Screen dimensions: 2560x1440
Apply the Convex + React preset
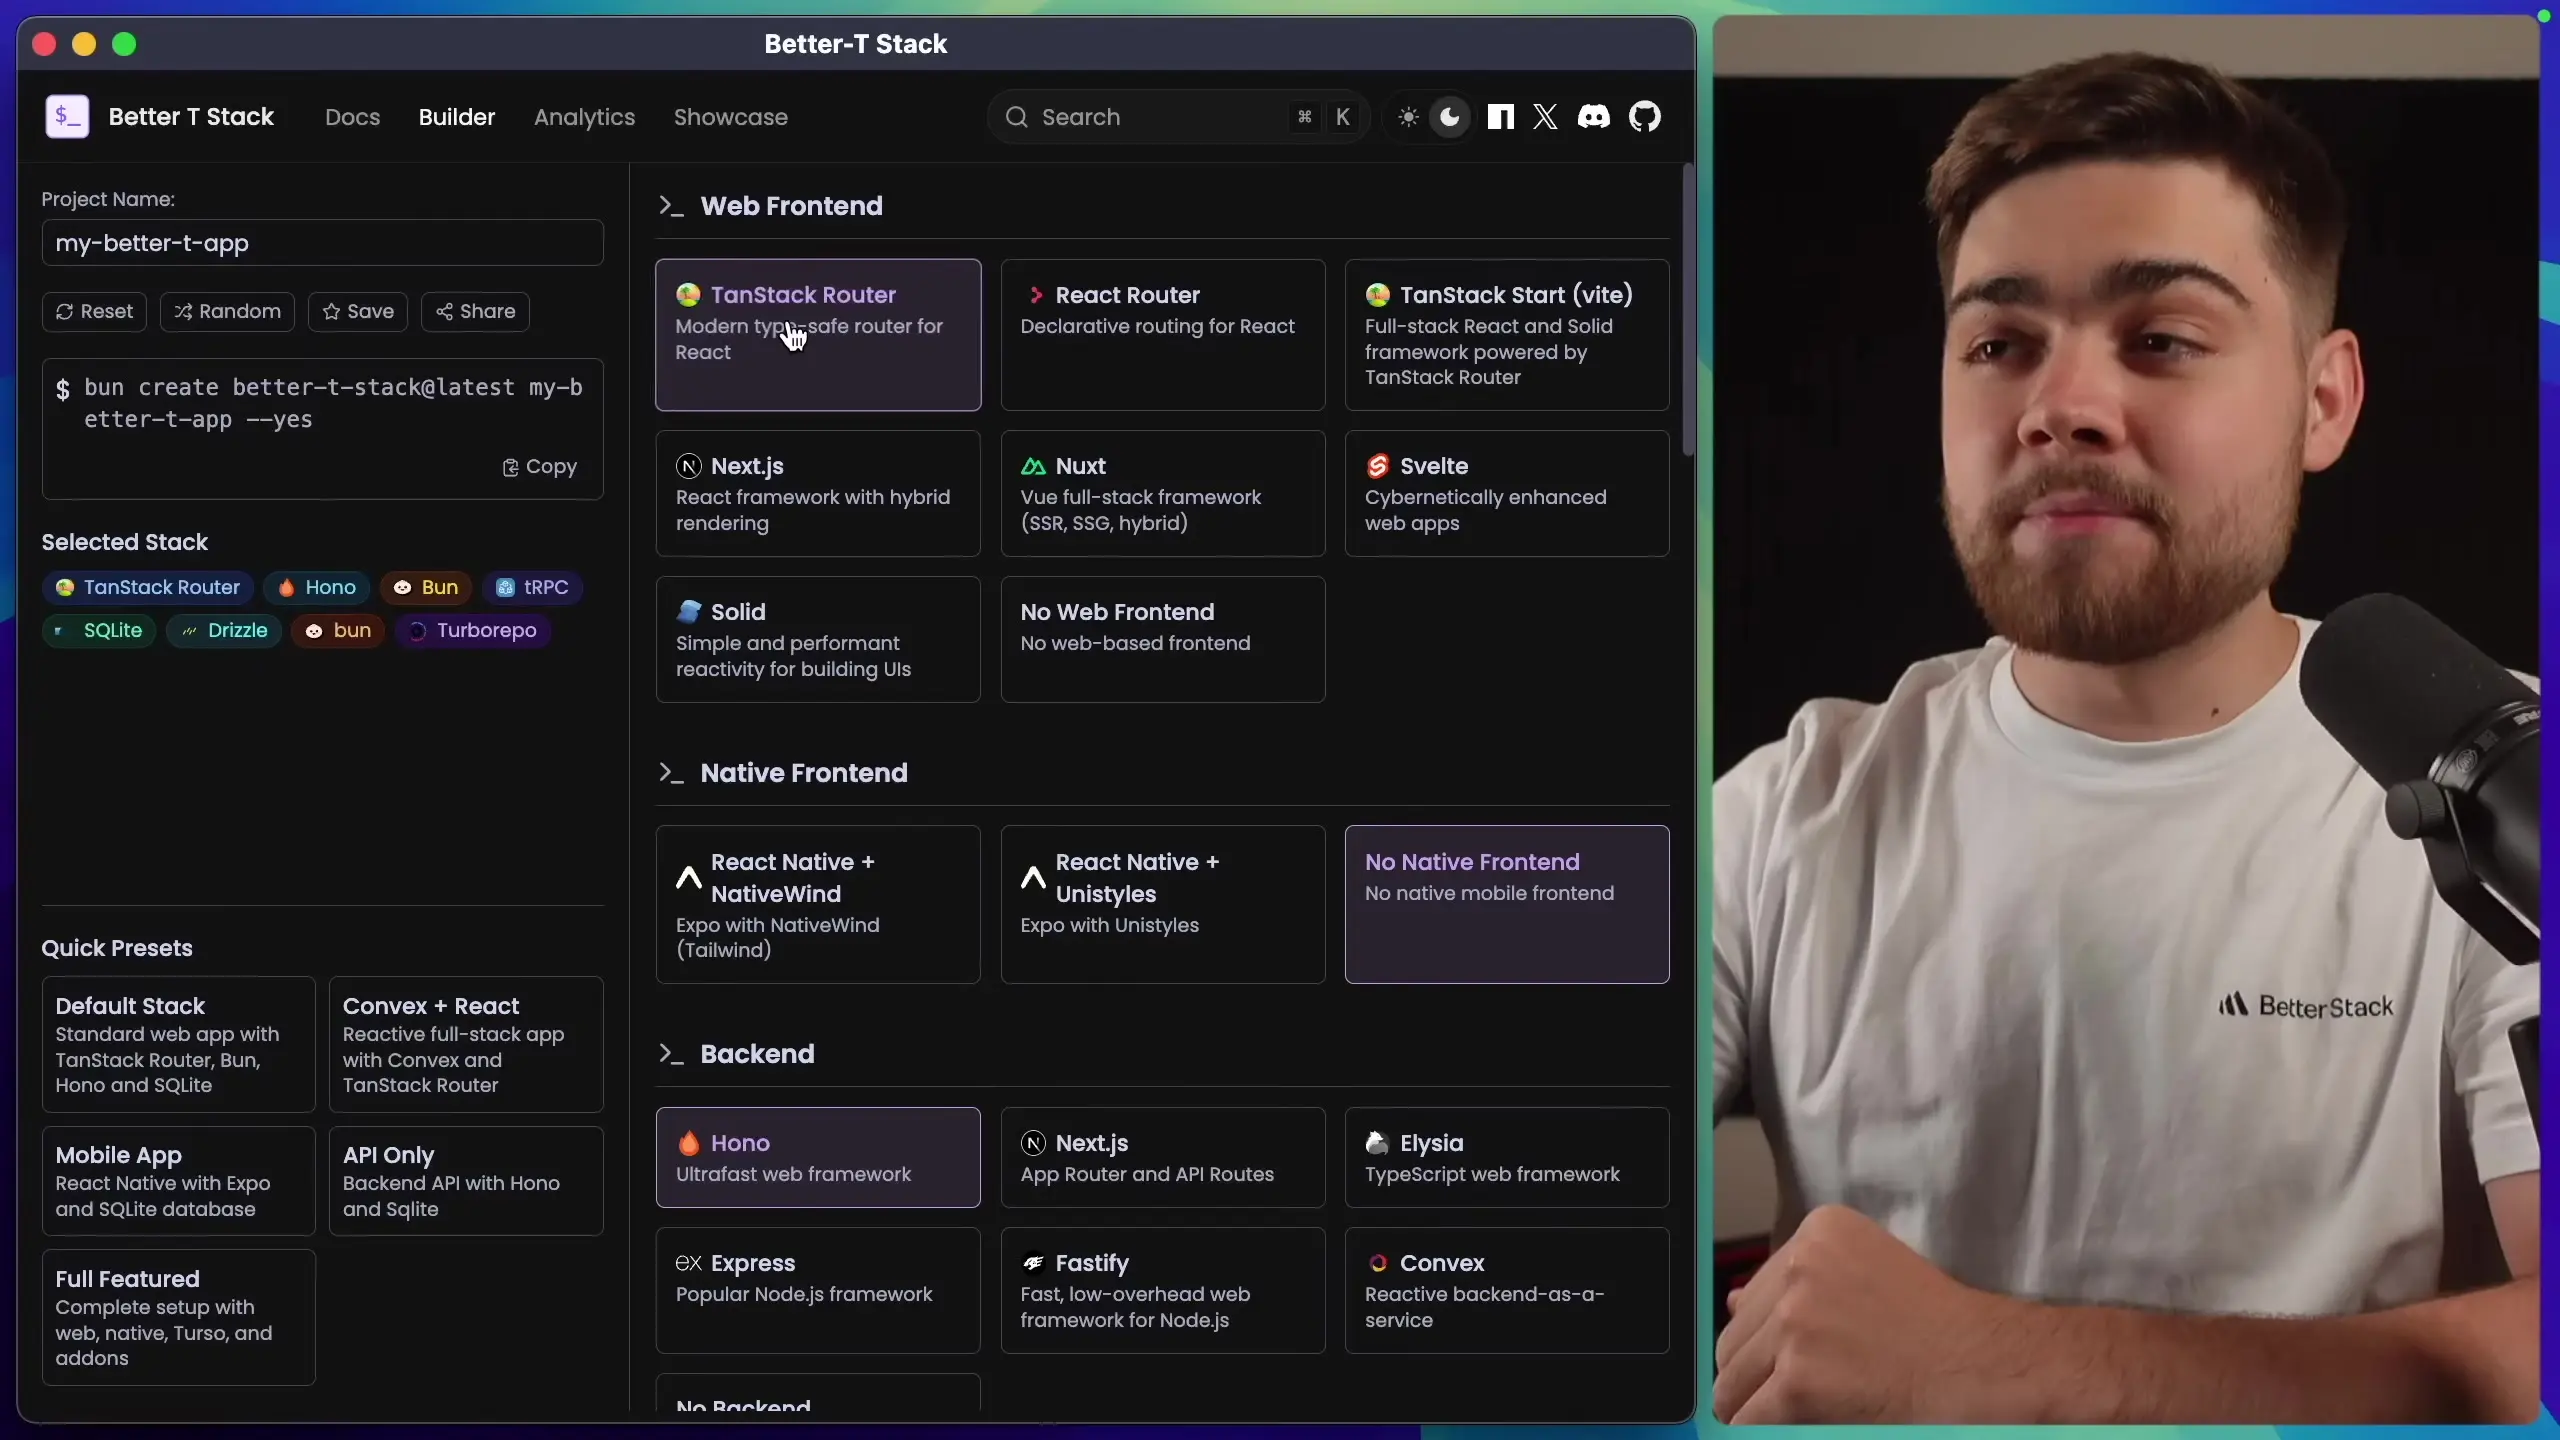click(x=466, y=1045)
